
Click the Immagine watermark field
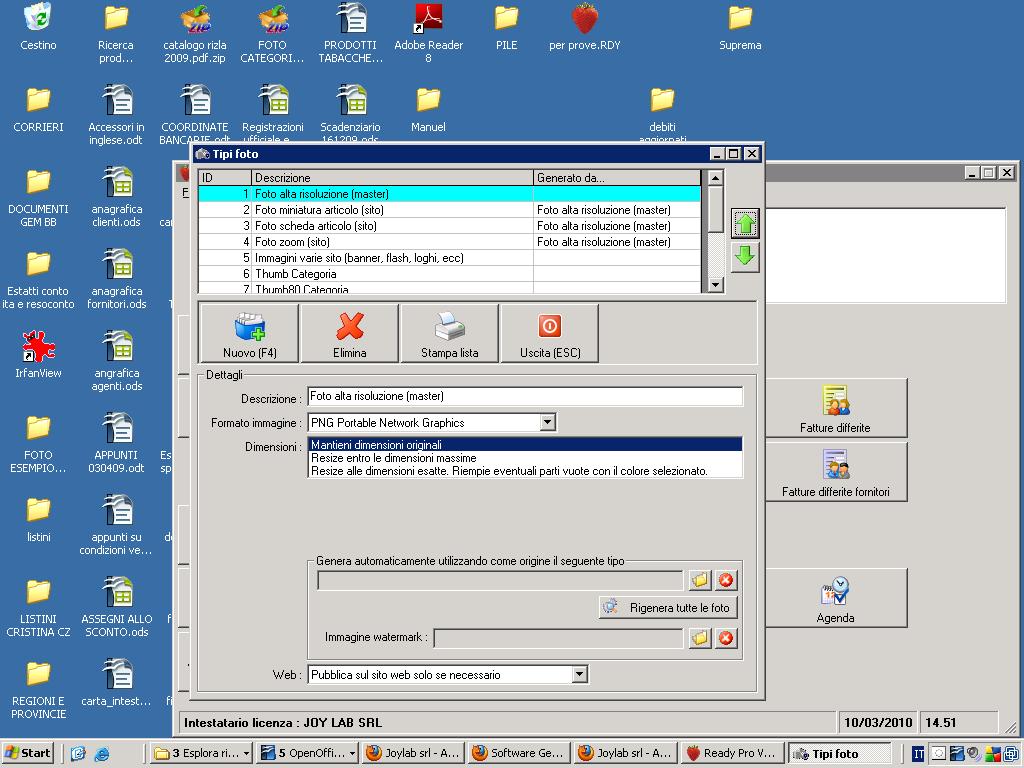click(x=558, y=638)
